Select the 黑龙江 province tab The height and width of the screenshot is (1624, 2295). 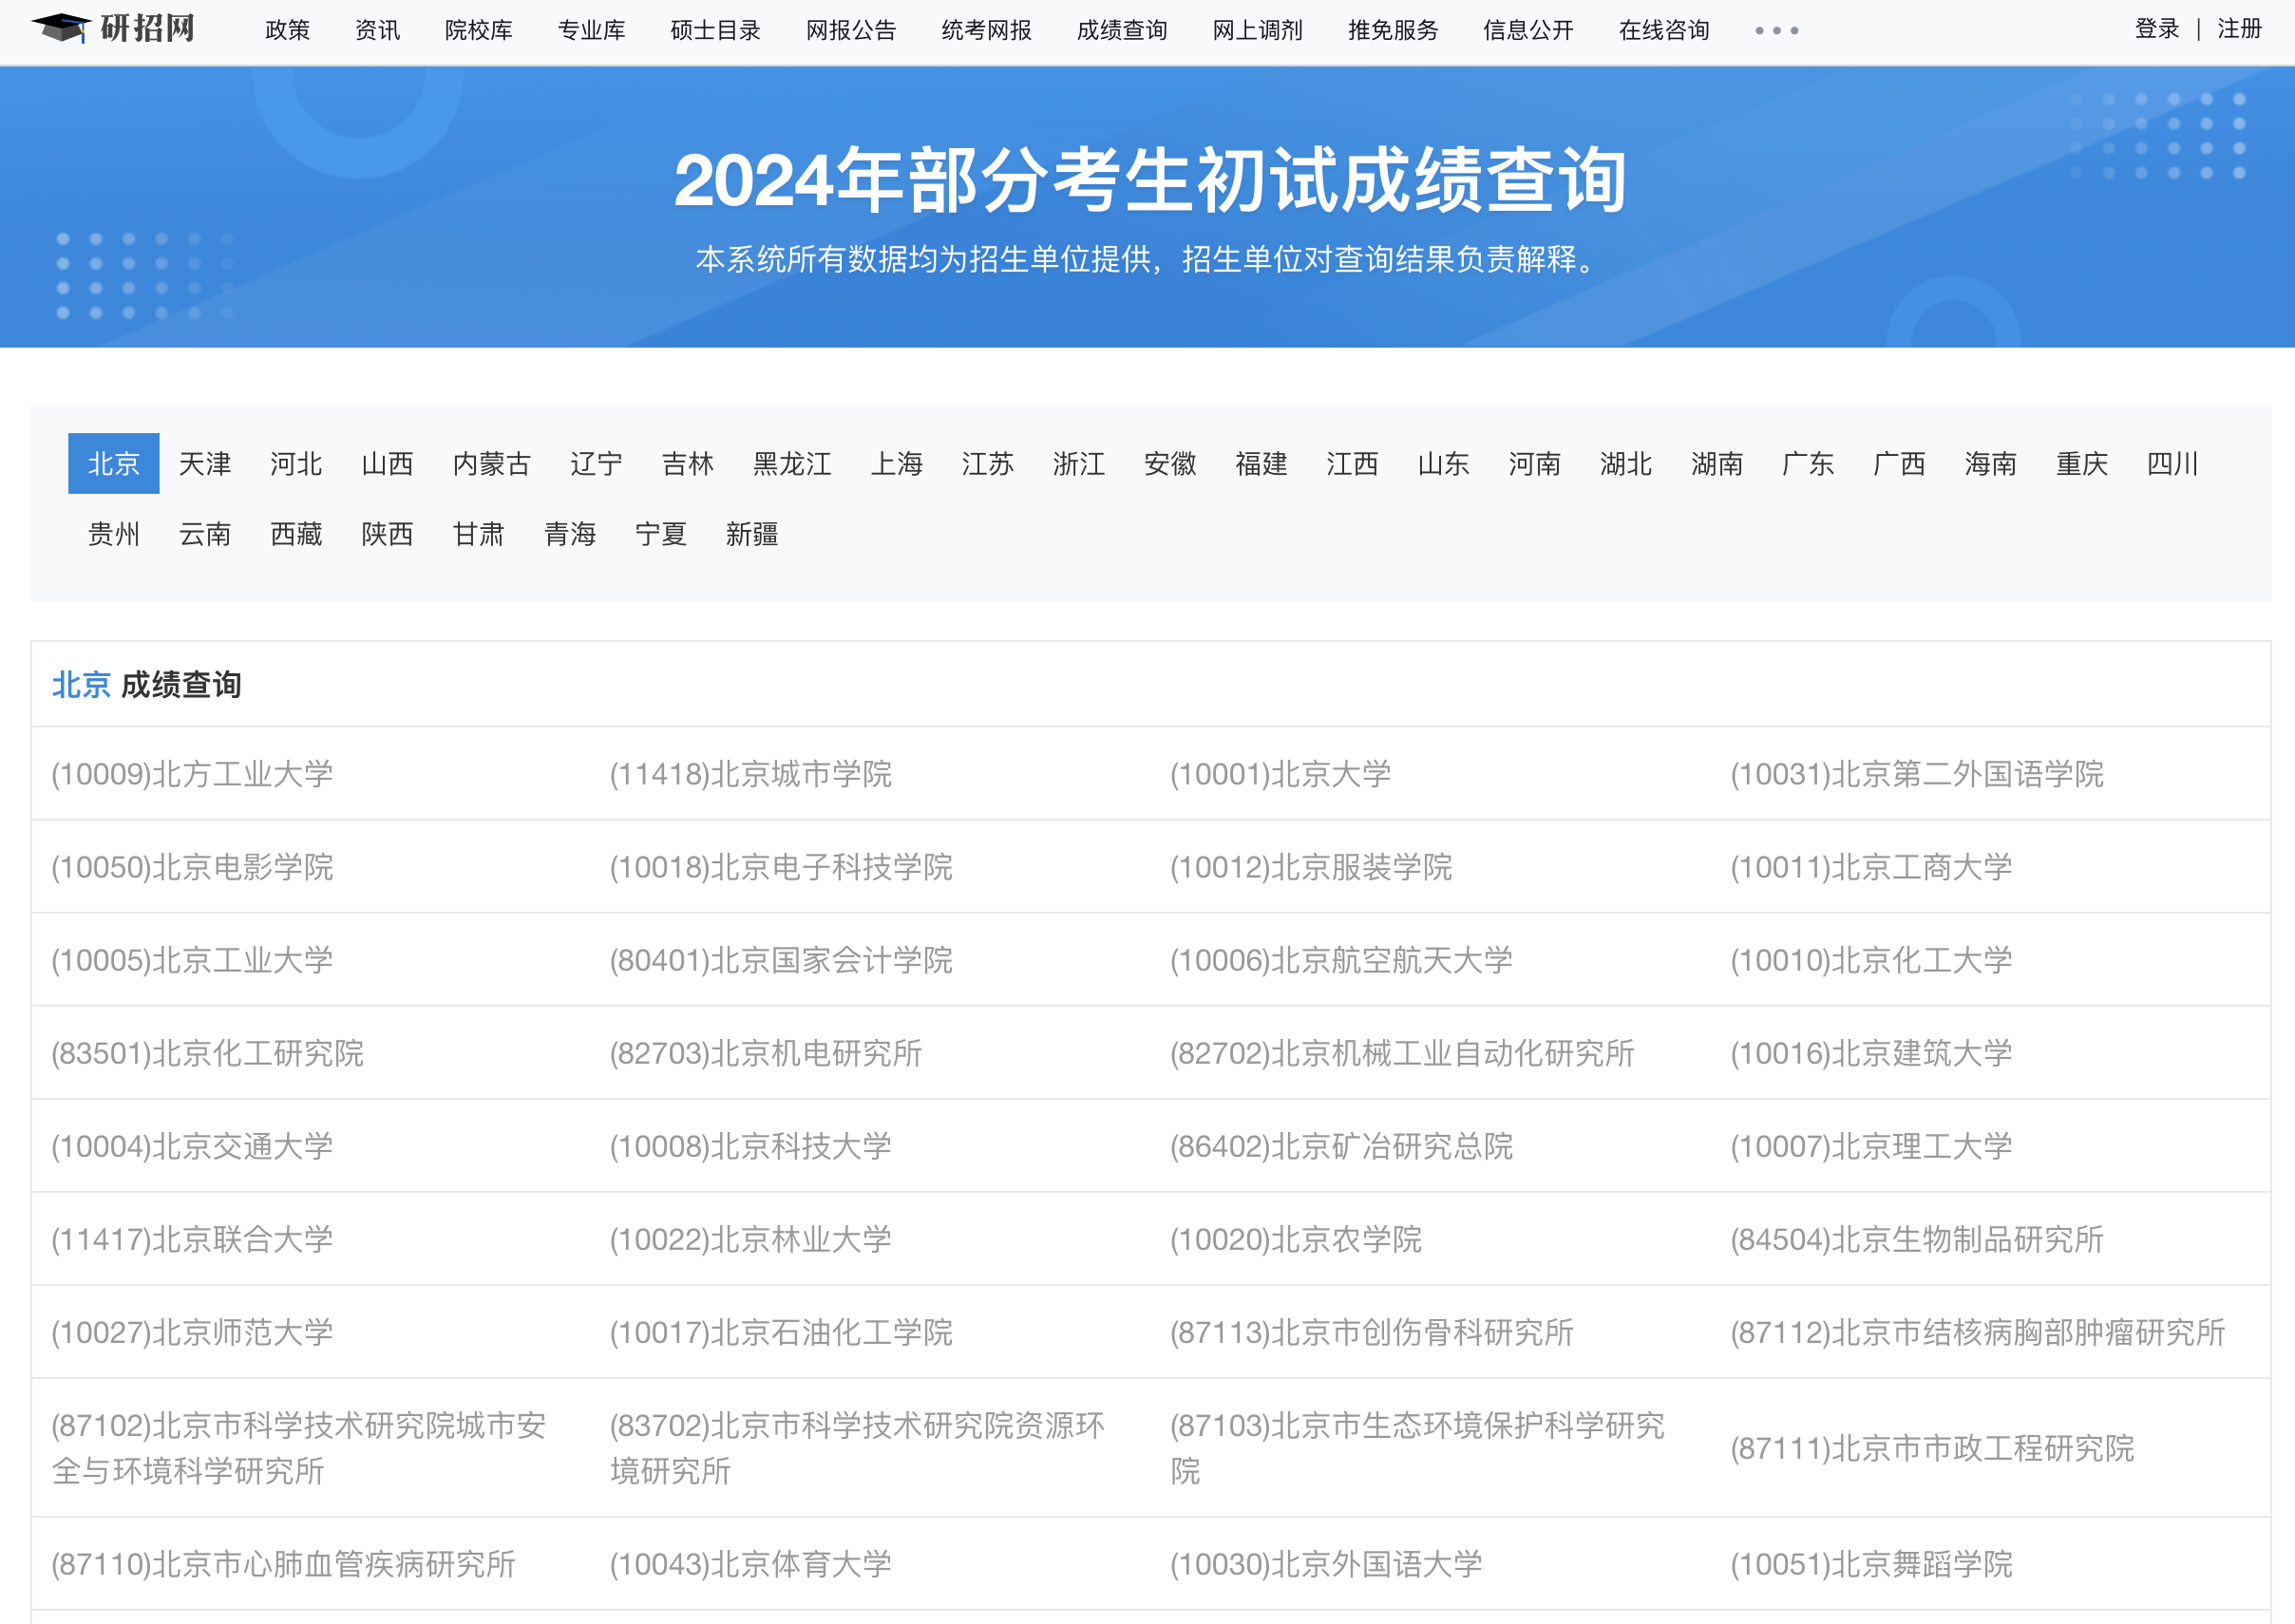tap(791, 463)
